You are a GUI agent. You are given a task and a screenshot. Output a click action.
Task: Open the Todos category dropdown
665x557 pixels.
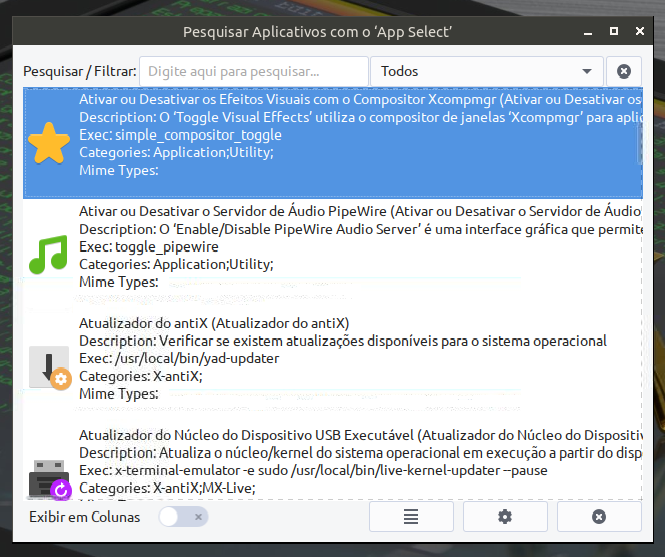[487, 71]
